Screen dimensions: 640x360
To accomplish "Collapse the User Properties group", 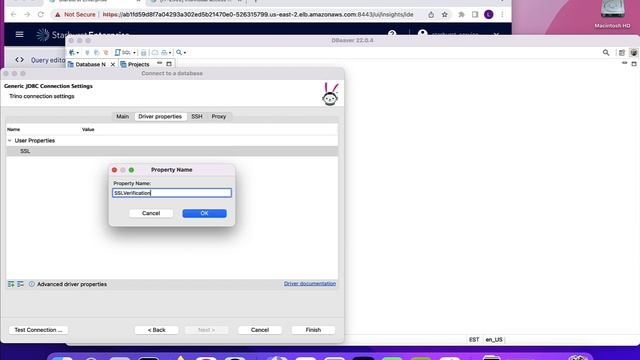I will click(10, 140).
